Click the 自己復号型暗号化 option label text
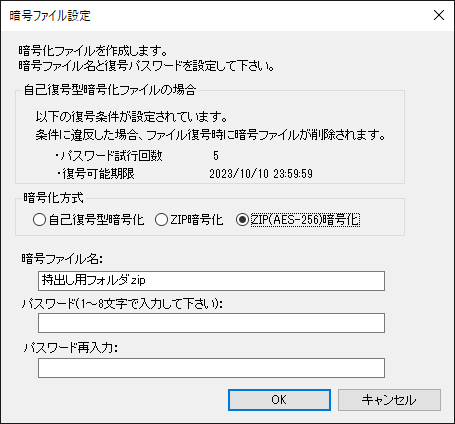455x424 pixels. (96, 220)
